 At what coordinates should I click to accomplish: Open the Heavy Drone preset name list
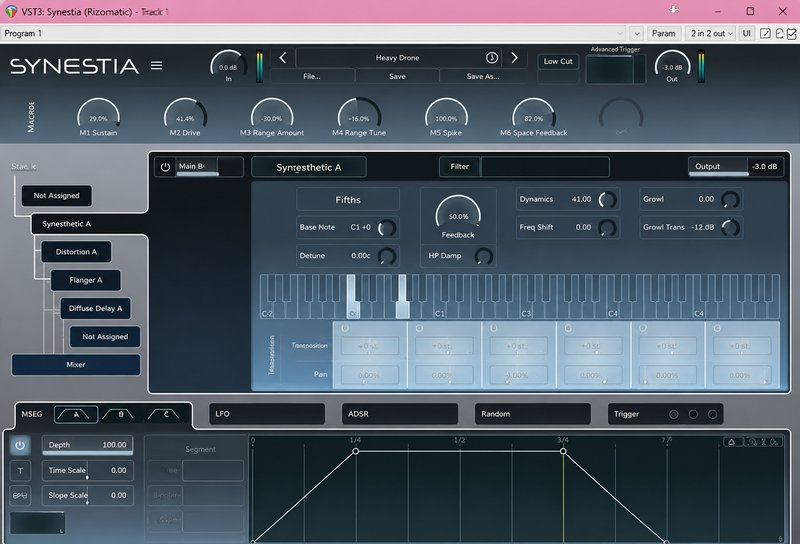pos(397,58)
